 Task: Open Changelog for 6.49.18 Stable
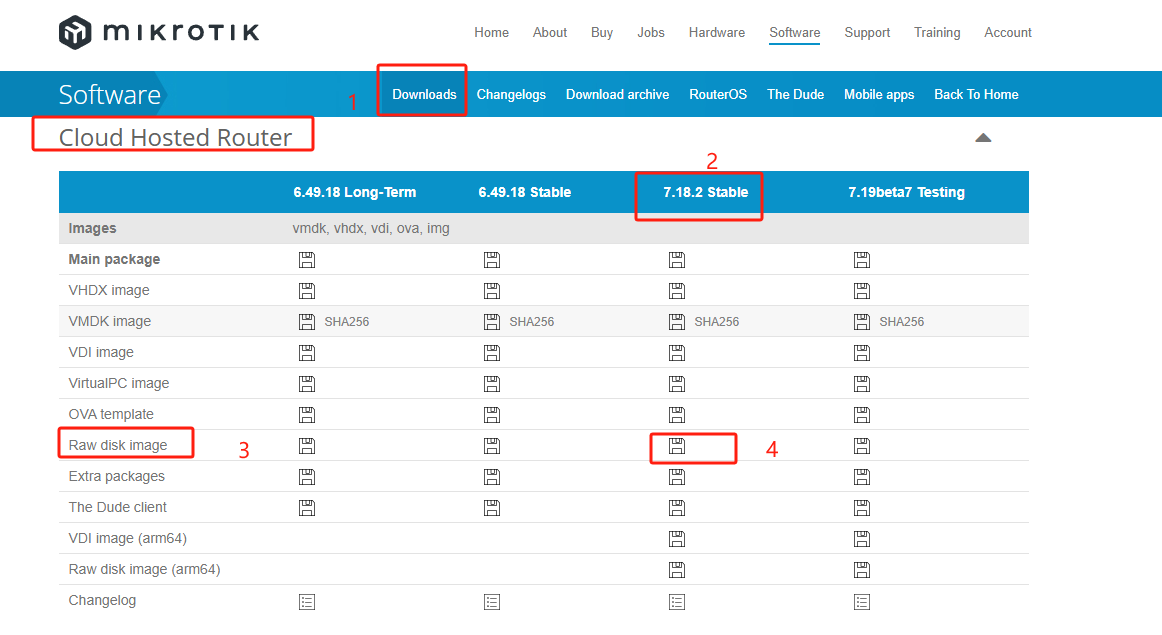click(x=492, y=602)
